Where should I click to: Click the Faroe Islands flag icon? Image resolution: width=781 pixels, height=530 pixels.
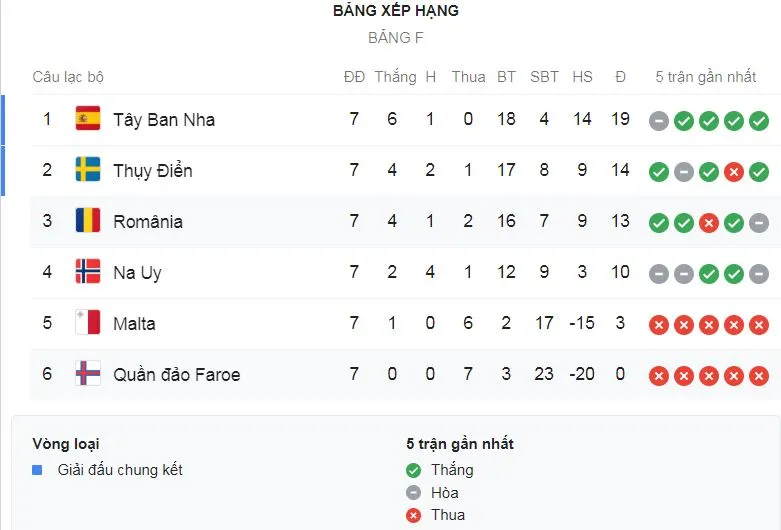(88, 374)
